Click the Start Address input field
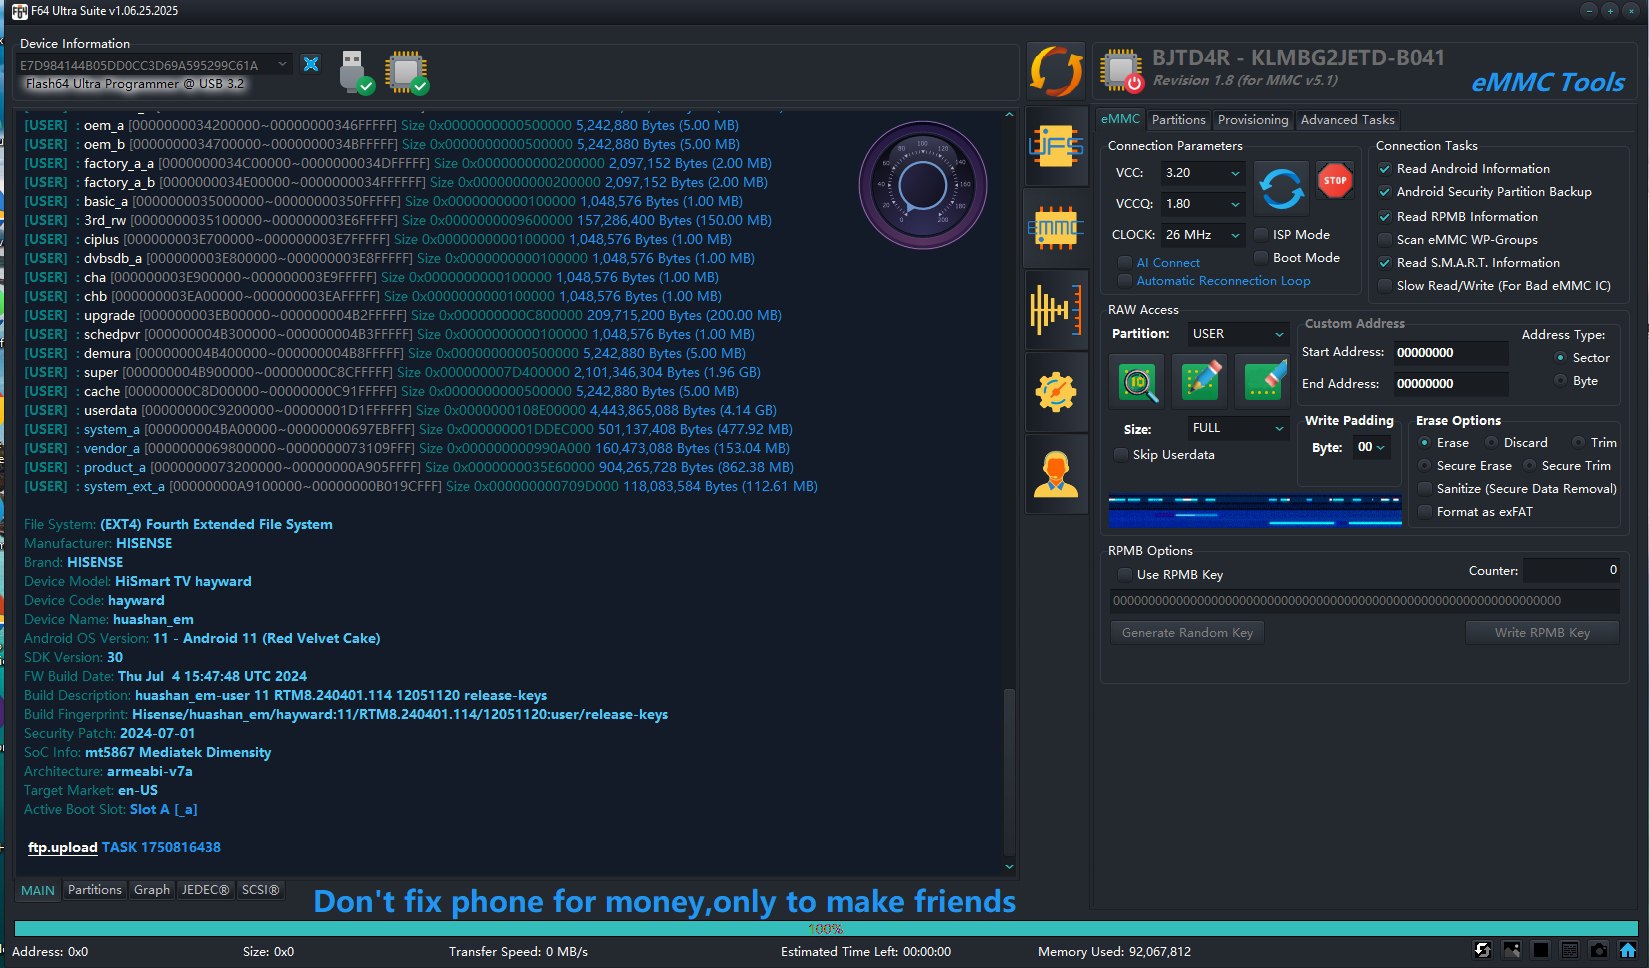 [1450, 353]
